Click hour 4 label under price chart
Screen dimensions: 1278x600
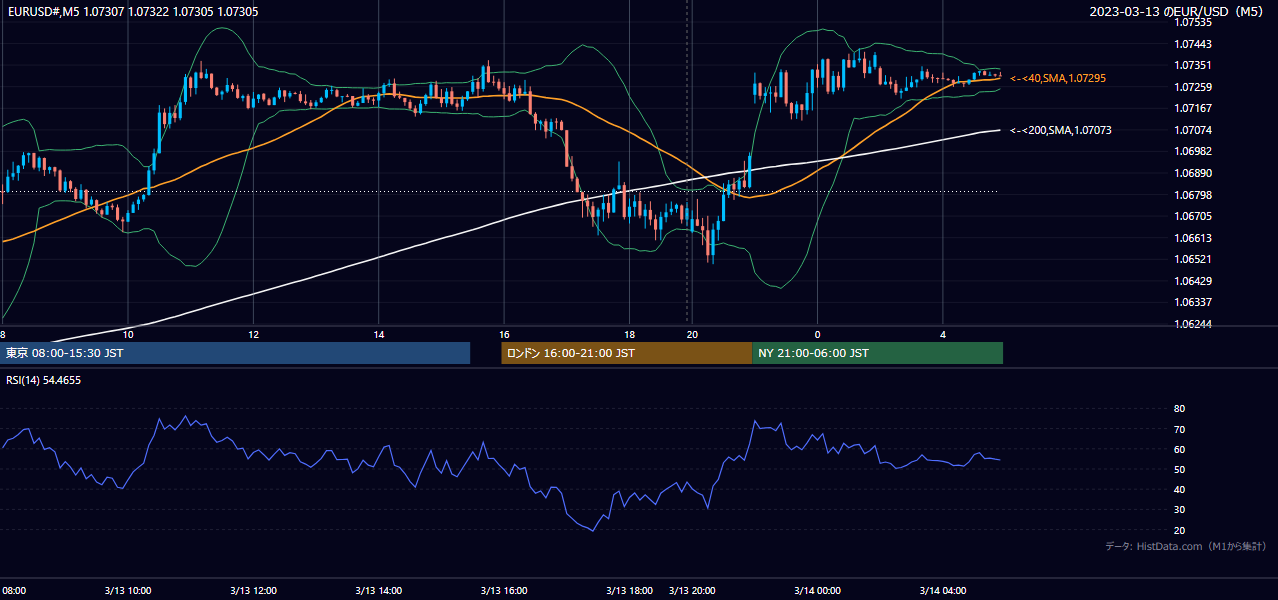tap(943, 334)
